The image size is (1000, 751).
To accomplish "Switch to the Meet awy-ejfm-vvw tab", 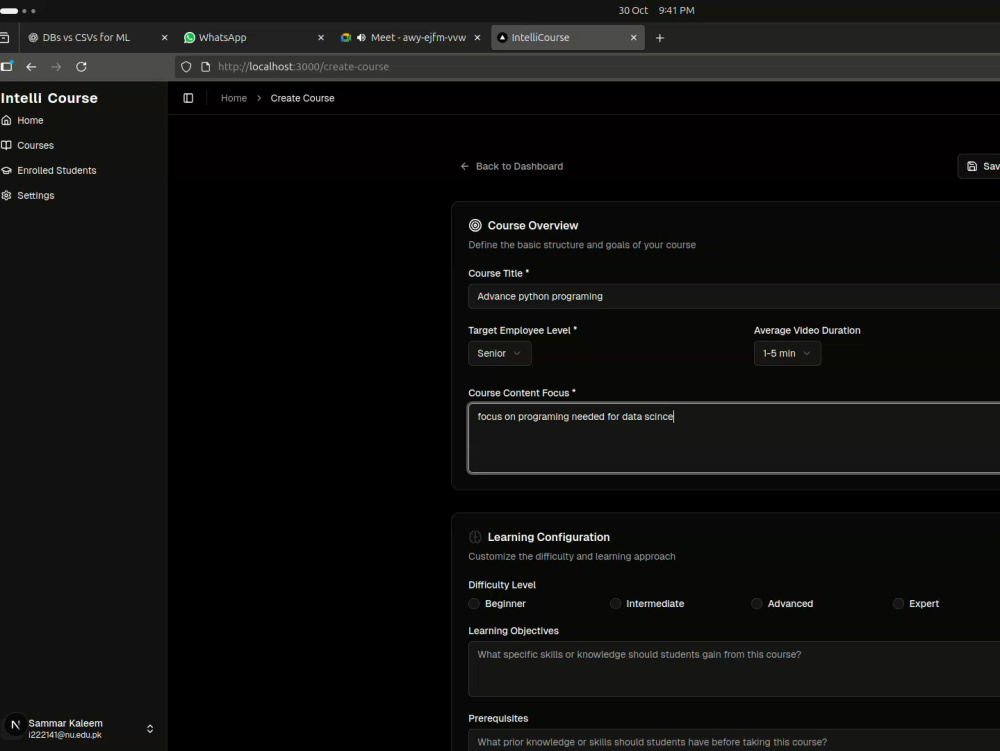I will coord(410,38).
